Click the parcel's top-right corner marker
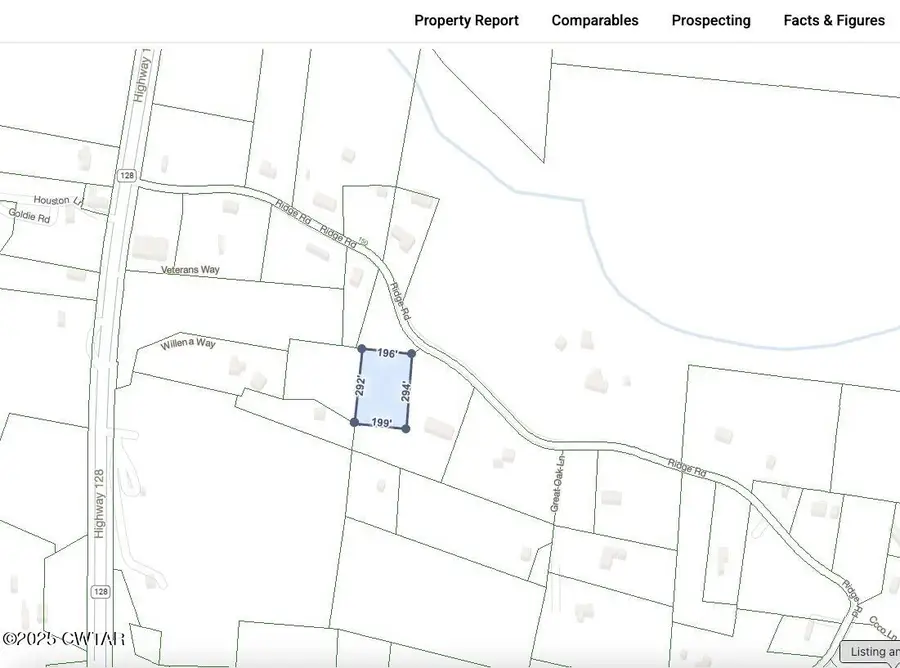The width and height of the screenshot is (900, 668). (x=411, y=353)
